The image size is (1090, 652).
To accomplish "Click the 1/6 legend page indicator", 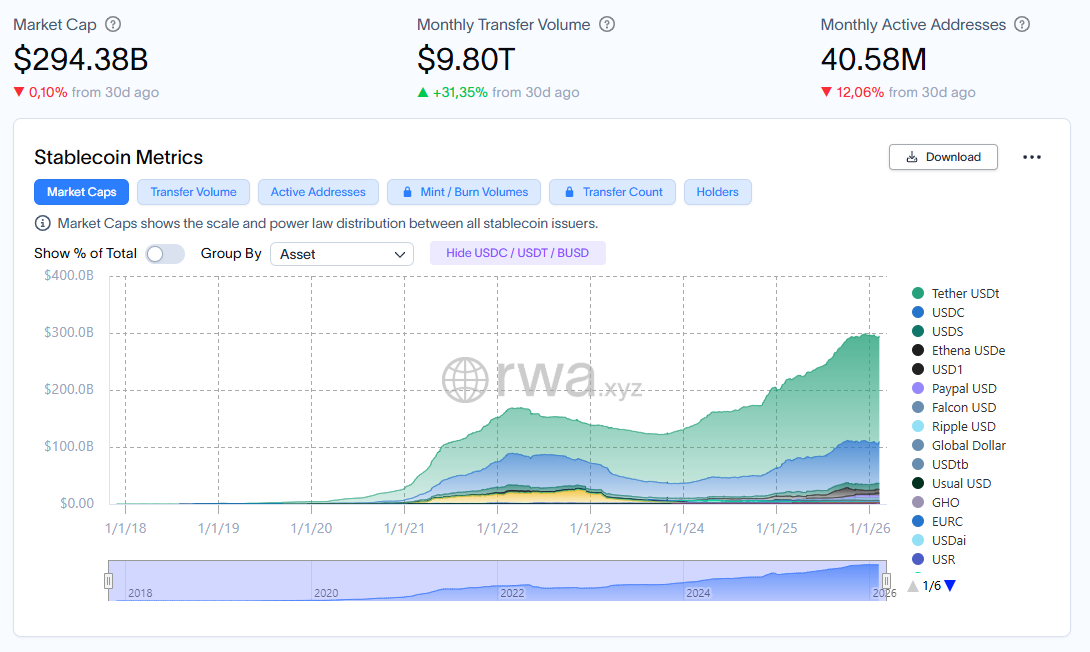I will (x=932, y=586).
